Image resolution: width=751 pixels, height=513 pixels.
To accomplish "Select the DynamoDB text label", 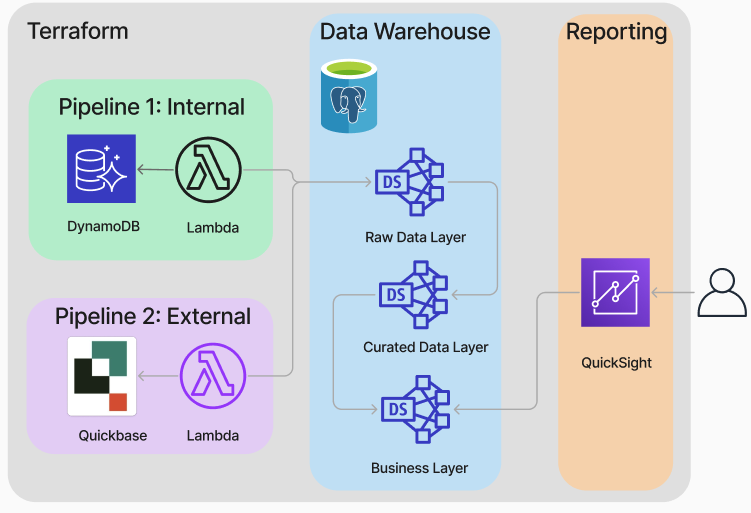I will [x=104, y=227].
